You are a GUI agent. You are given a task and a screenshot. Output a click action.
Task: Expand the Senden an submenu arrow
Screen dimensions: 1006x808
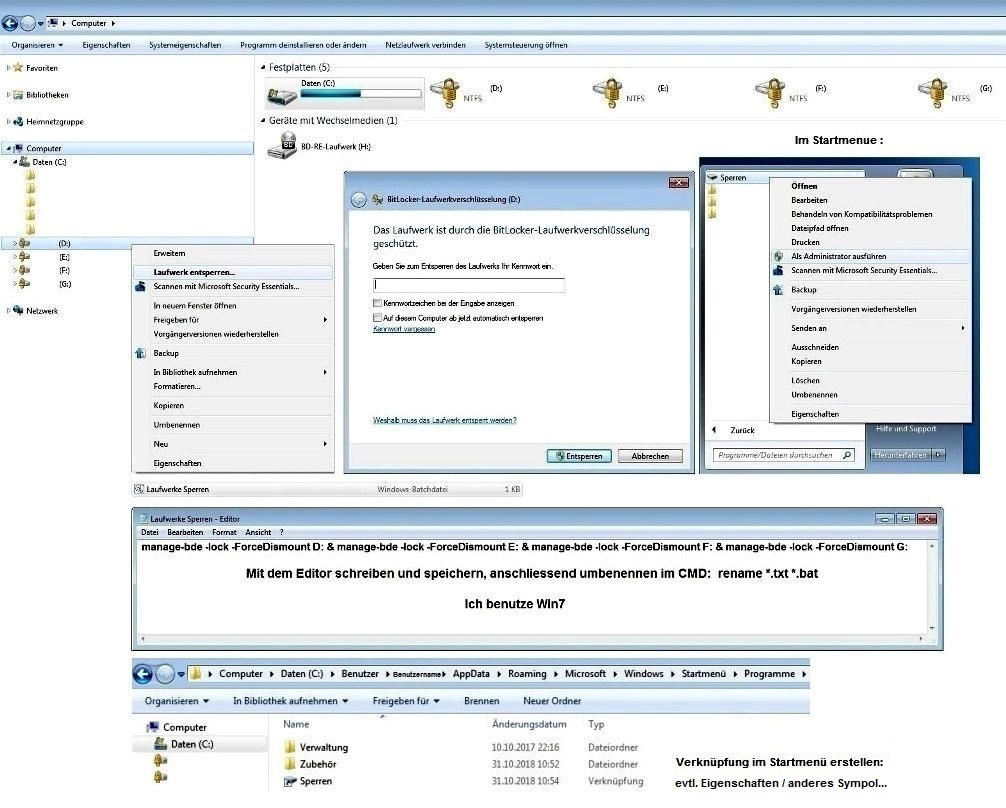[x=962, y=328]
